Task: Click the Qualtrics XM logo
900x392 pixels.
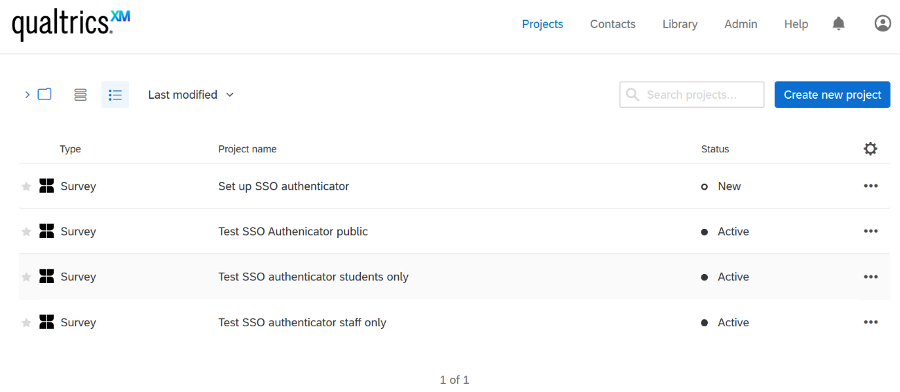Action: [x=71, y=24]
